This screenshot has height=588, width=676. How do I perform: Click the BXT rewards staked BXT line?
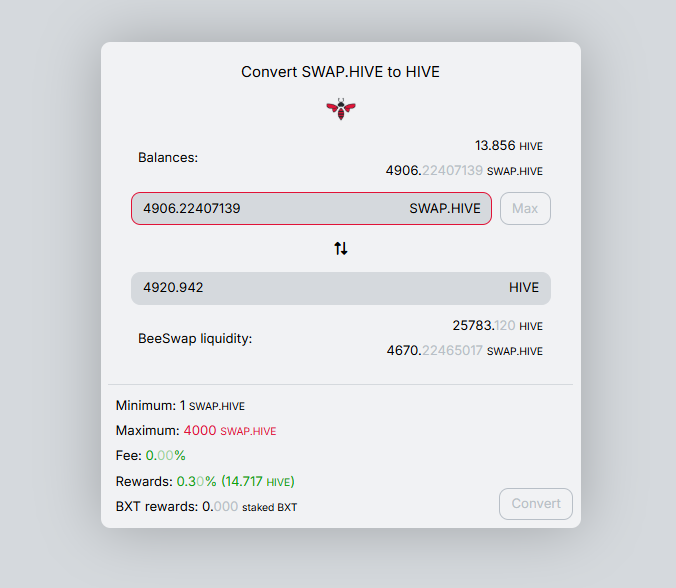(207, 507)
